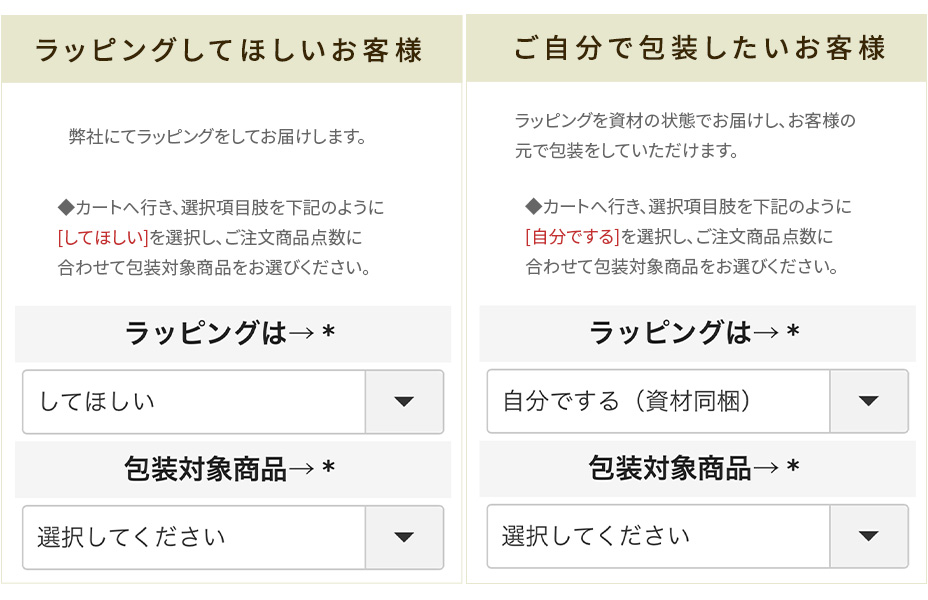Open the 'してほしい' wrapping select box

click(x=194, y=402)
